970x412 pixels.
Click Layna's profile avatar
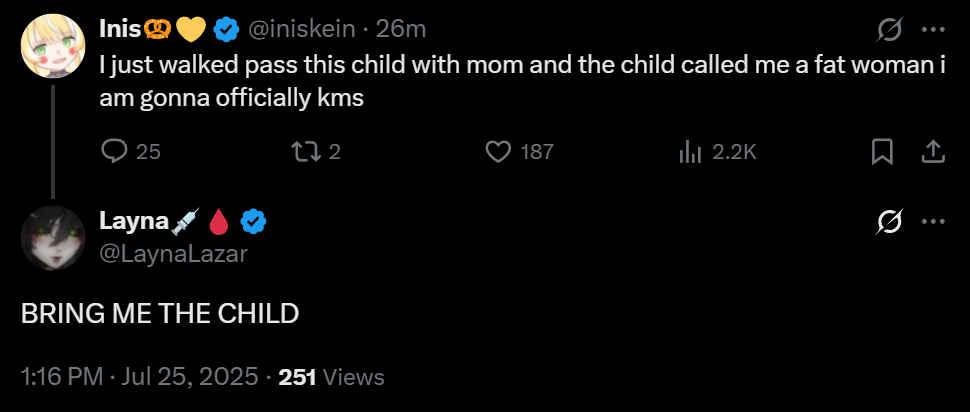pyautogui.click(x=51, y=237)
